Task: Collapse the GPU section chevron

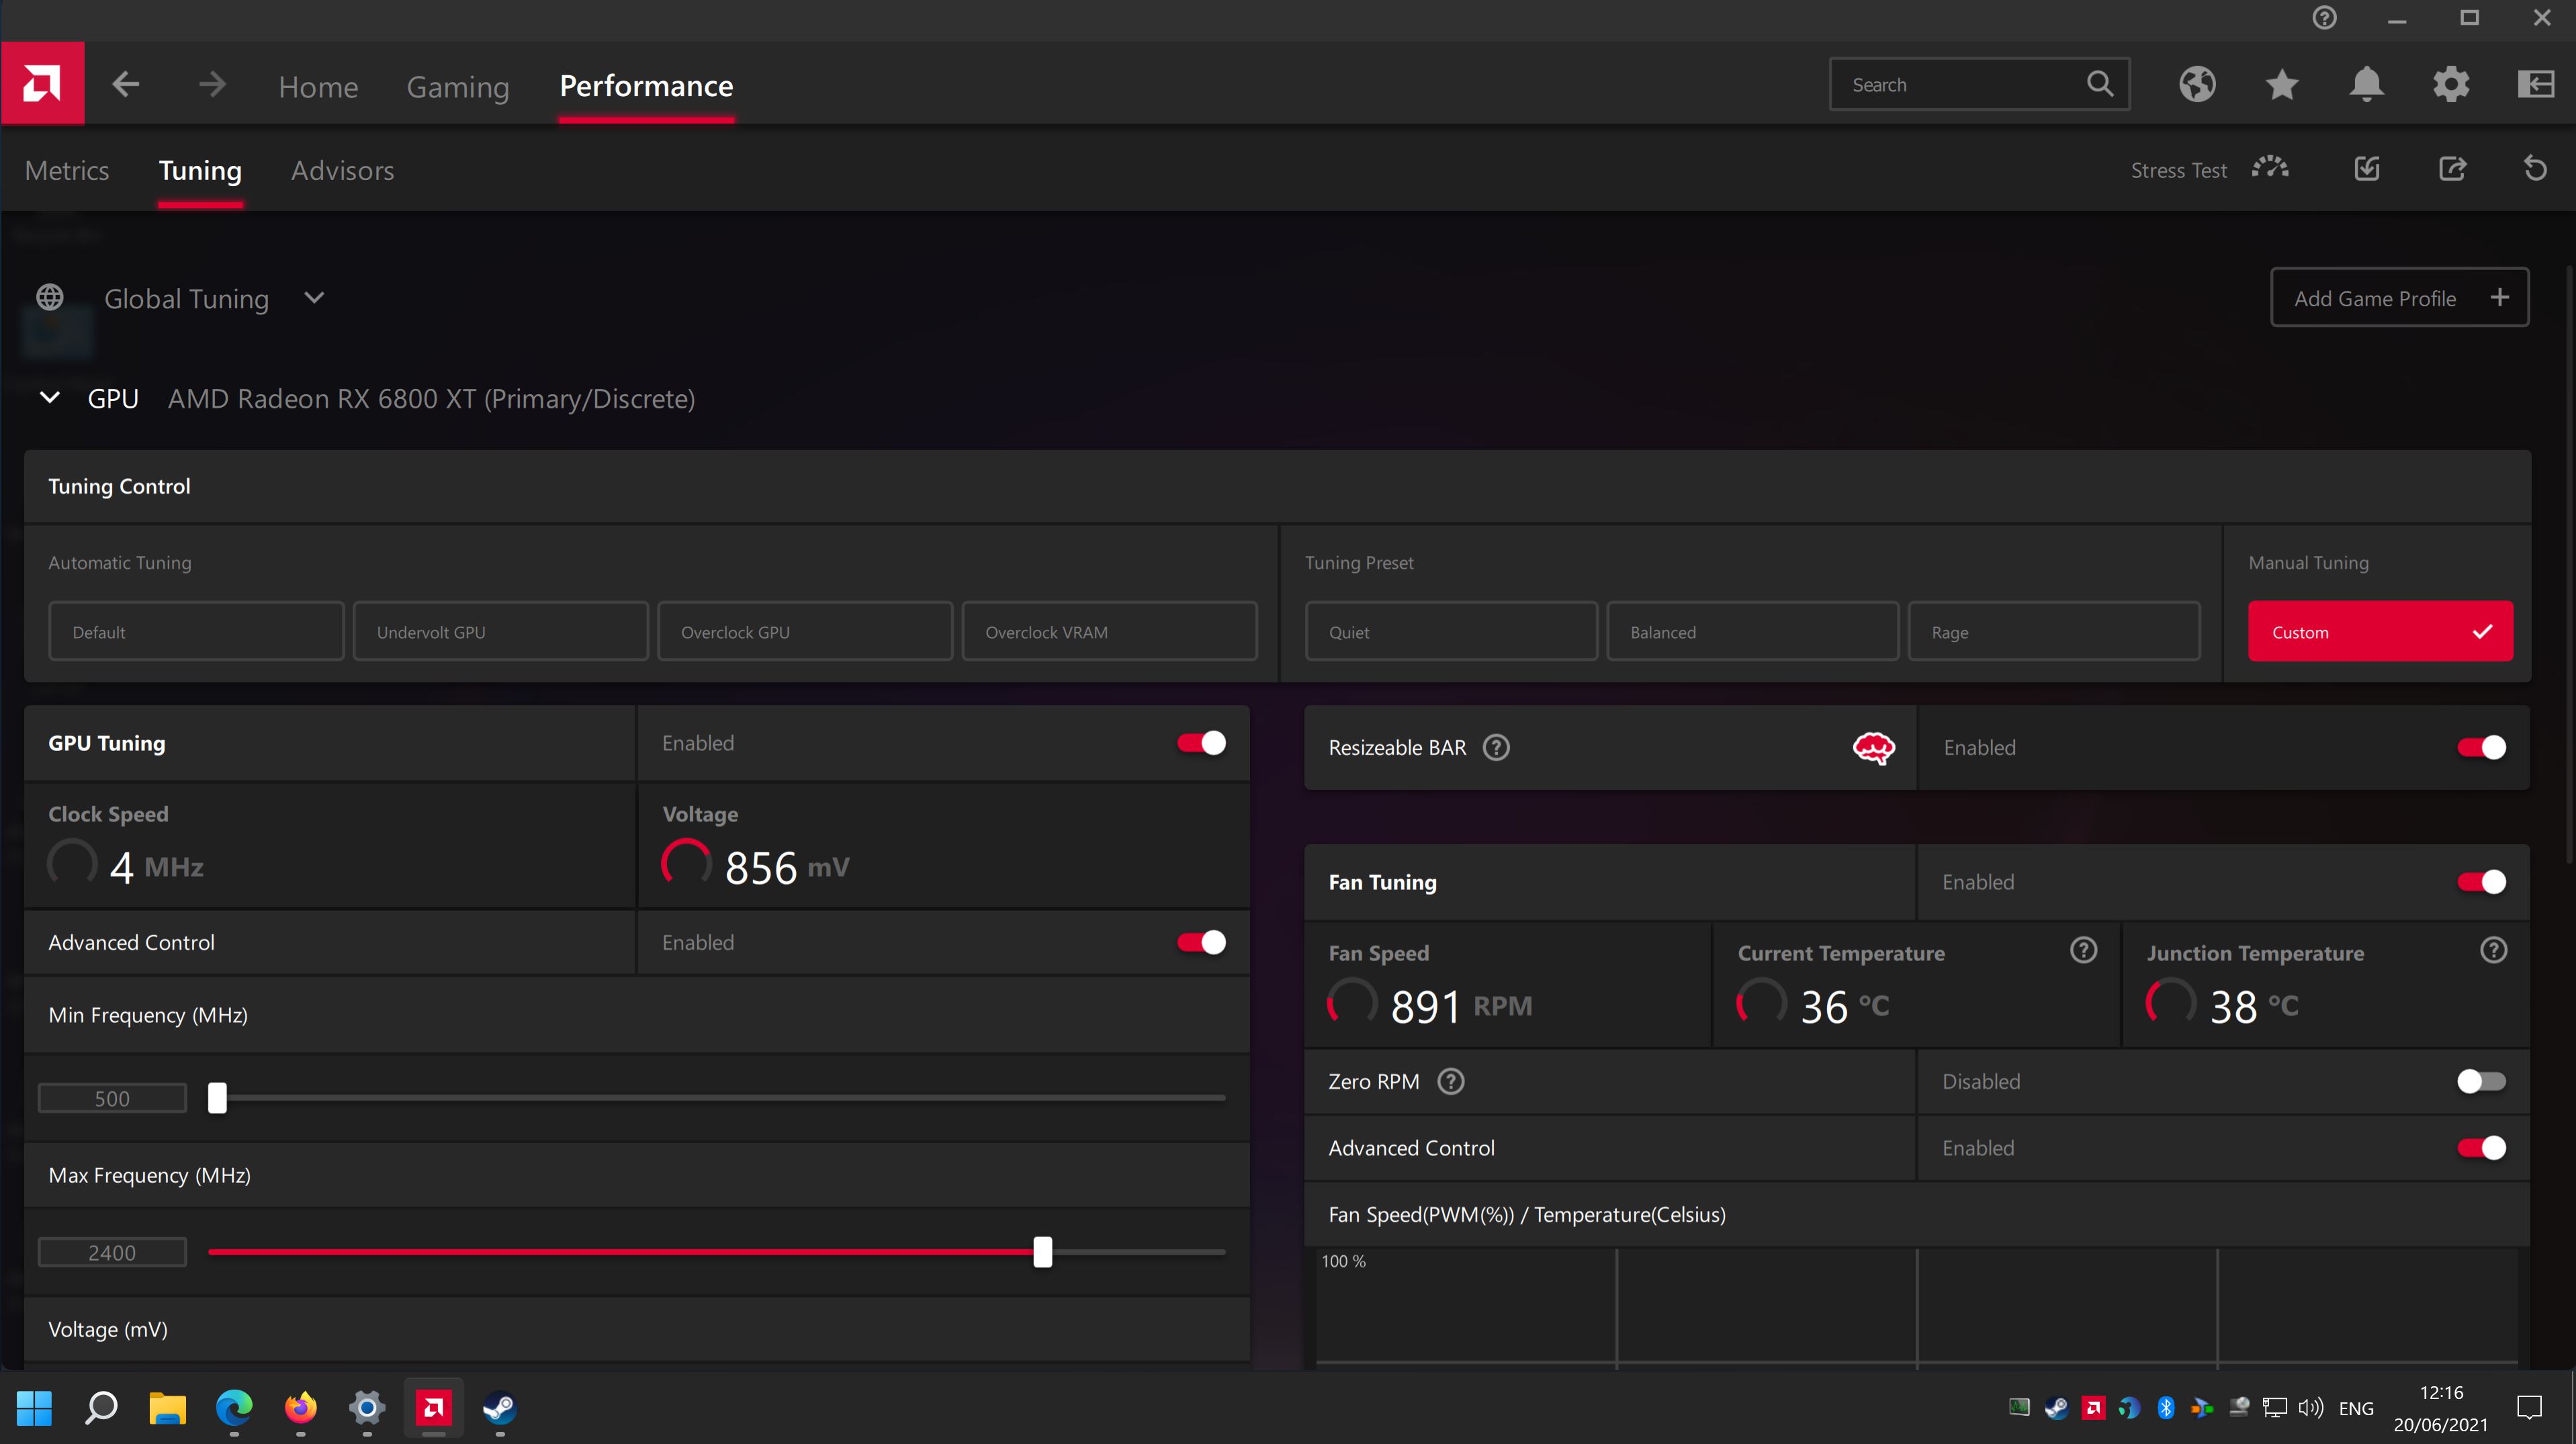Action: click(x=50, y=398)
